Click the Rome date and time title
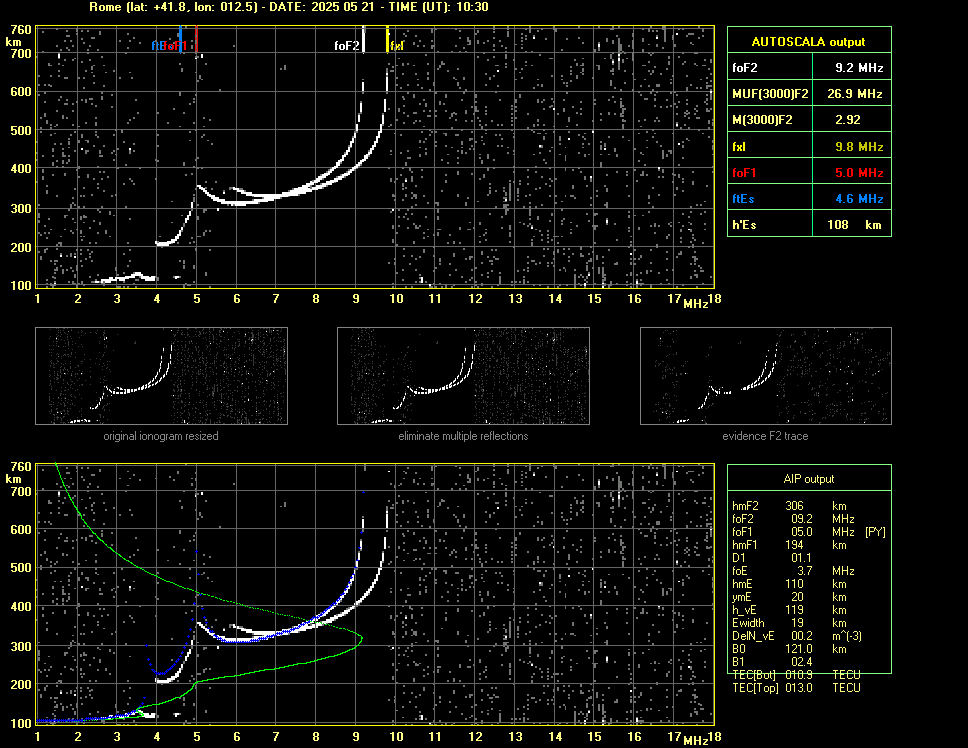968x748 pixels. (x=289, y=7)
